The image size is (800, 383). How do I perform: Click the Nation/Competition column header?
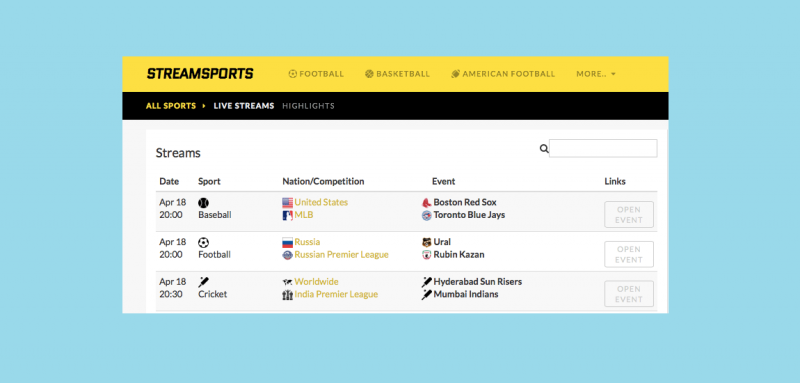[323, 182]
